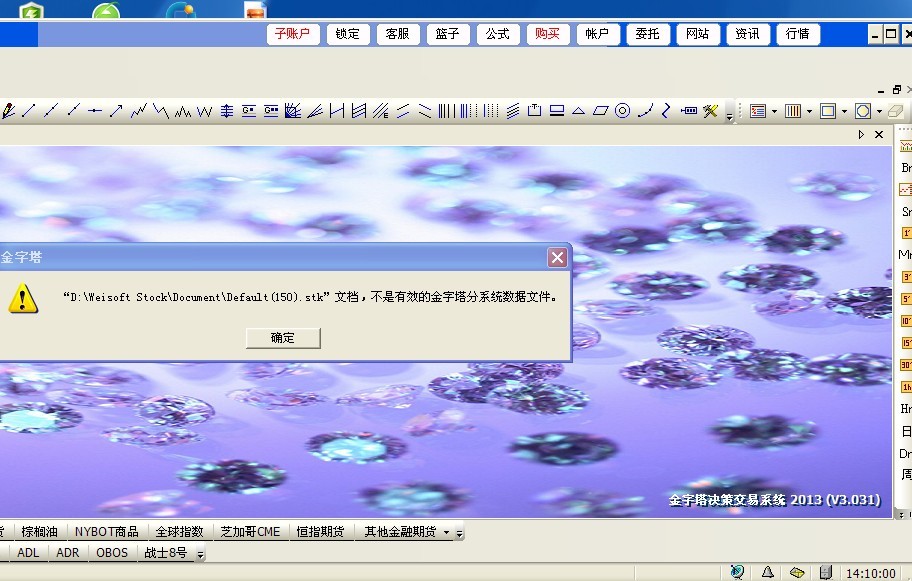Select the arrow line drawing tool
Image resolution: width=912 pixels, height=581 pixels.
click(116, 111)
